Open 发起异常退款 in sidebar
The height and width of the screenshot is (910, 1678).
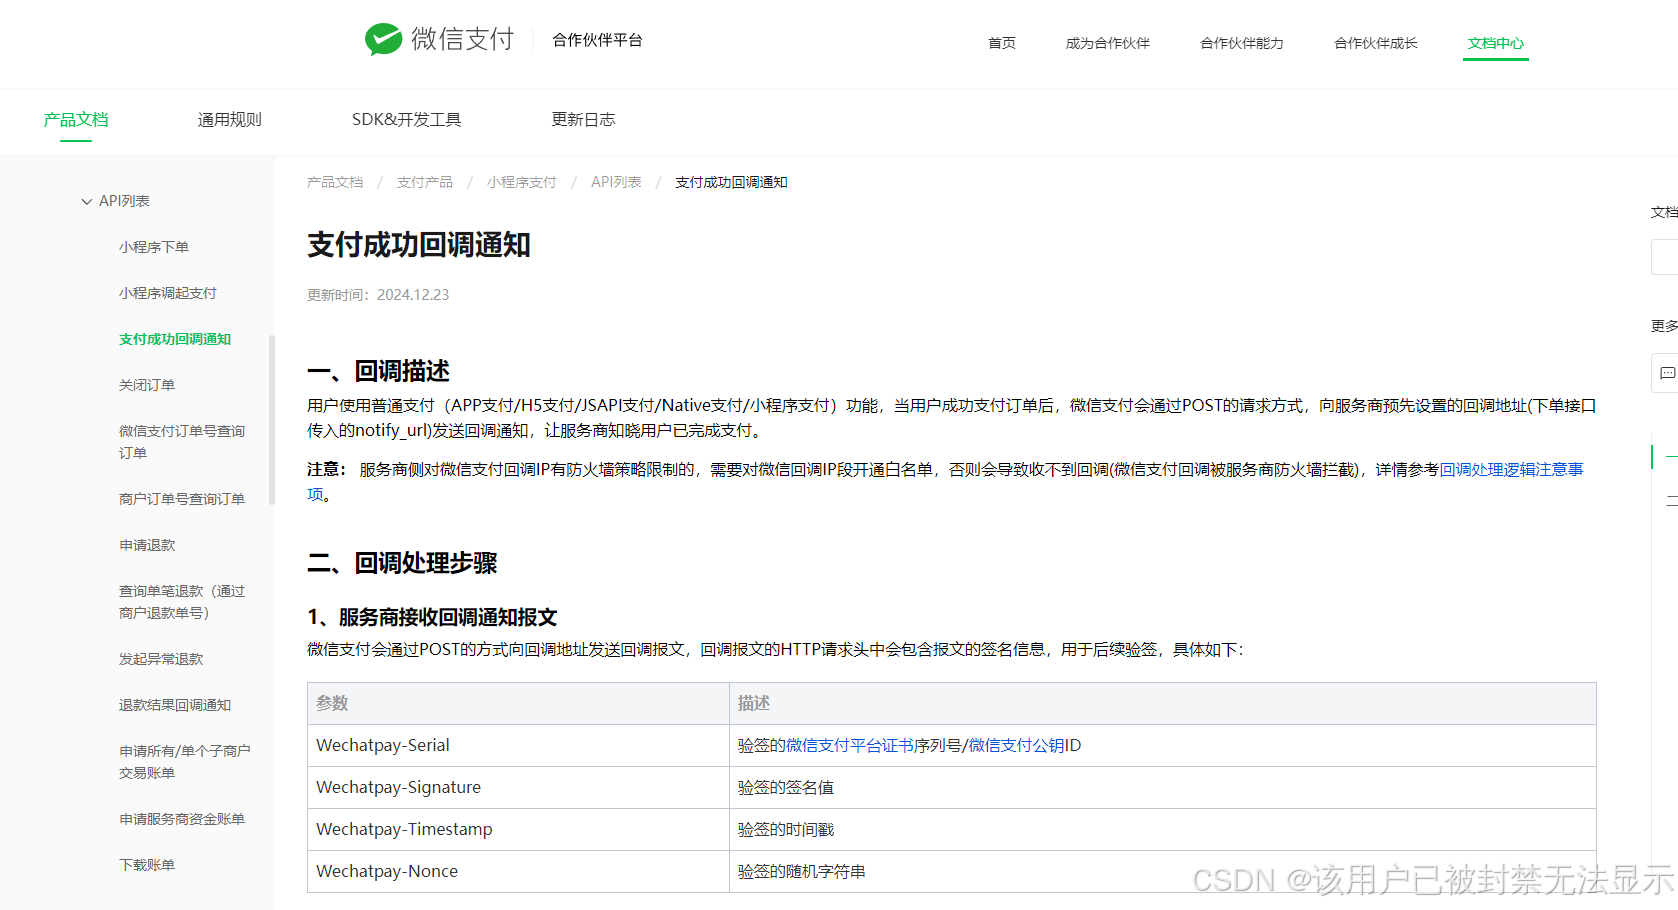point(161,659)
